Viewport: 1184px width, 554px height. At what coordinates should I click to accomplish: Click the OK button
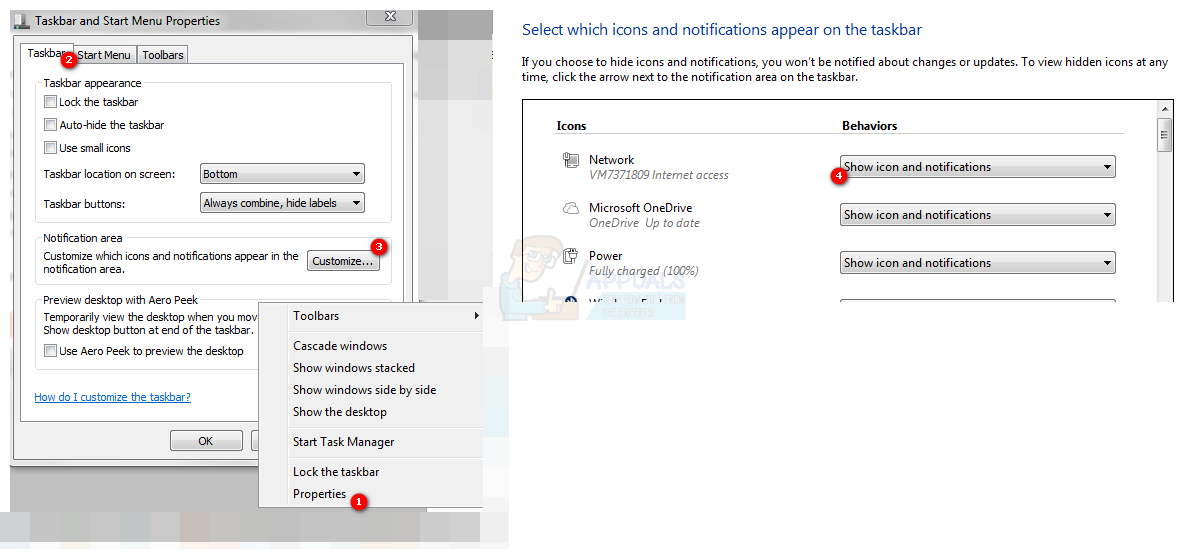tap(206, 442)
